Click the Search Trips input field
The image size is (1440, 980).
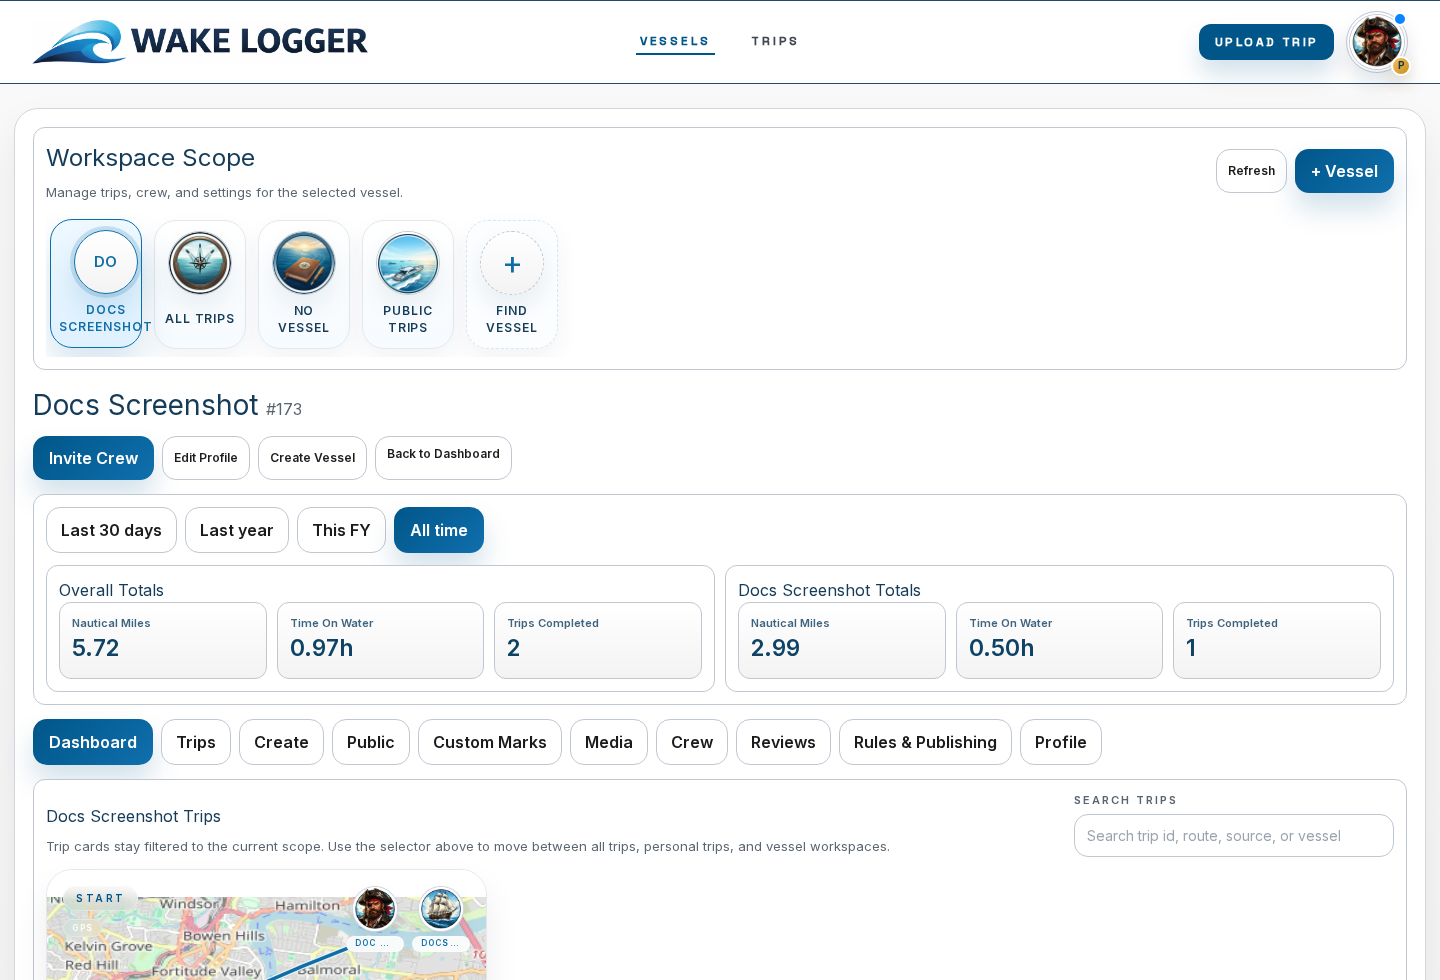1233,836
